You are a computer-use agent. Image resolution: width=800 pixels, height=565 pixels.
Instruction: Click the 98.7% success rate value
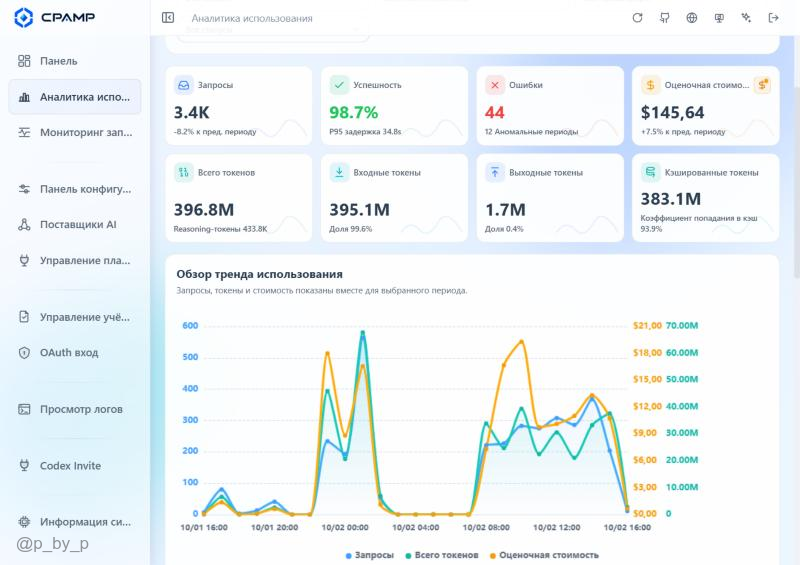[354, 112]
